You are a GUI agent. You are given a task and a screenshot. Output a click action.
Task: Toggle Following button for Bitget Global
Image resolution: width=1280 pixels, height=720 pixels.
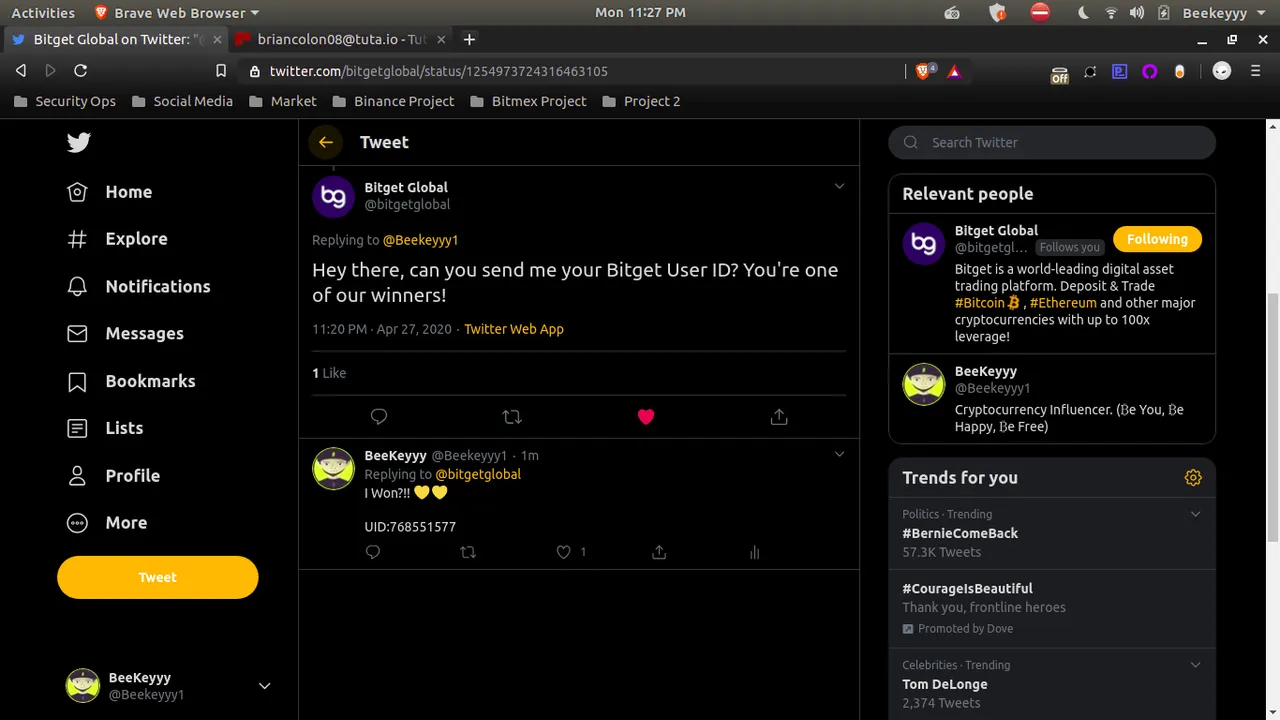point(1157,239)
